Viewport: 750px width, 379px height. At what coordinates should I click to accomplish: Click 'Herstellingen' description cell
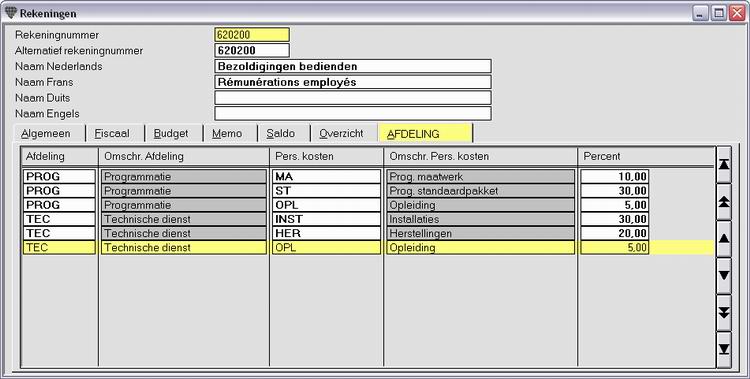[481, 233]
